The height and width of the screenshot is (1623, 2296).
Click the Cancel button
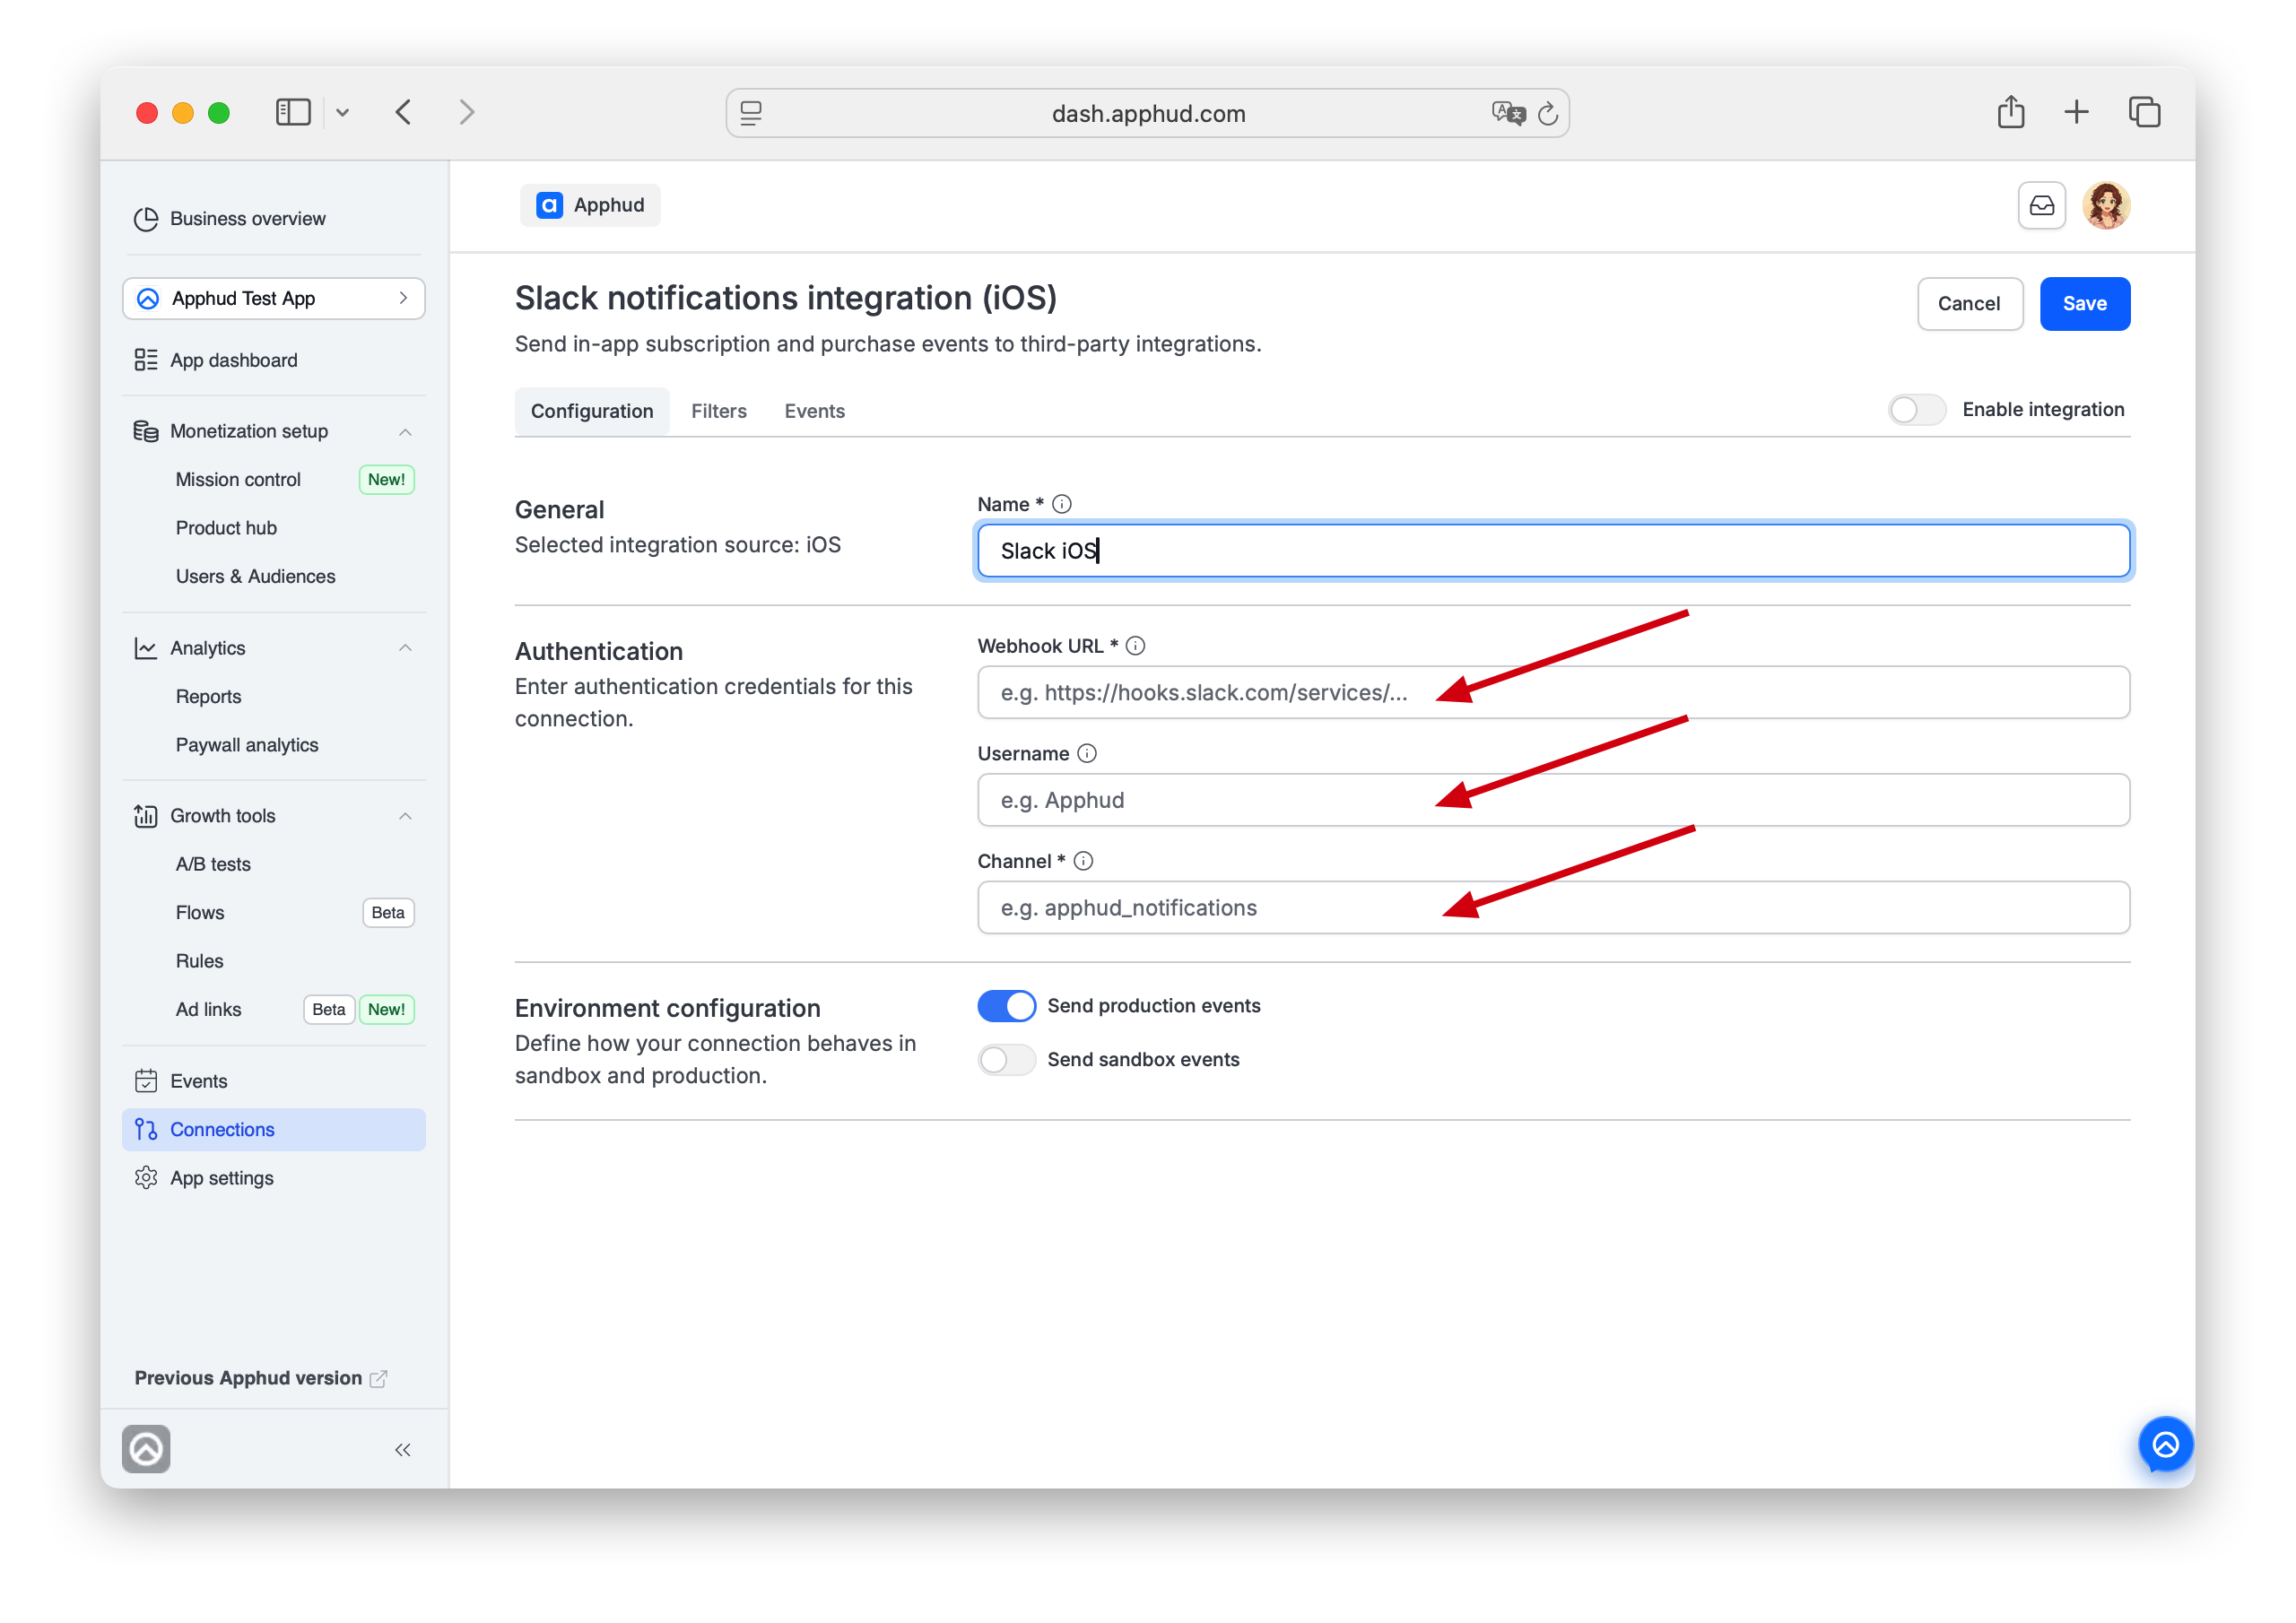[1969, 303]
